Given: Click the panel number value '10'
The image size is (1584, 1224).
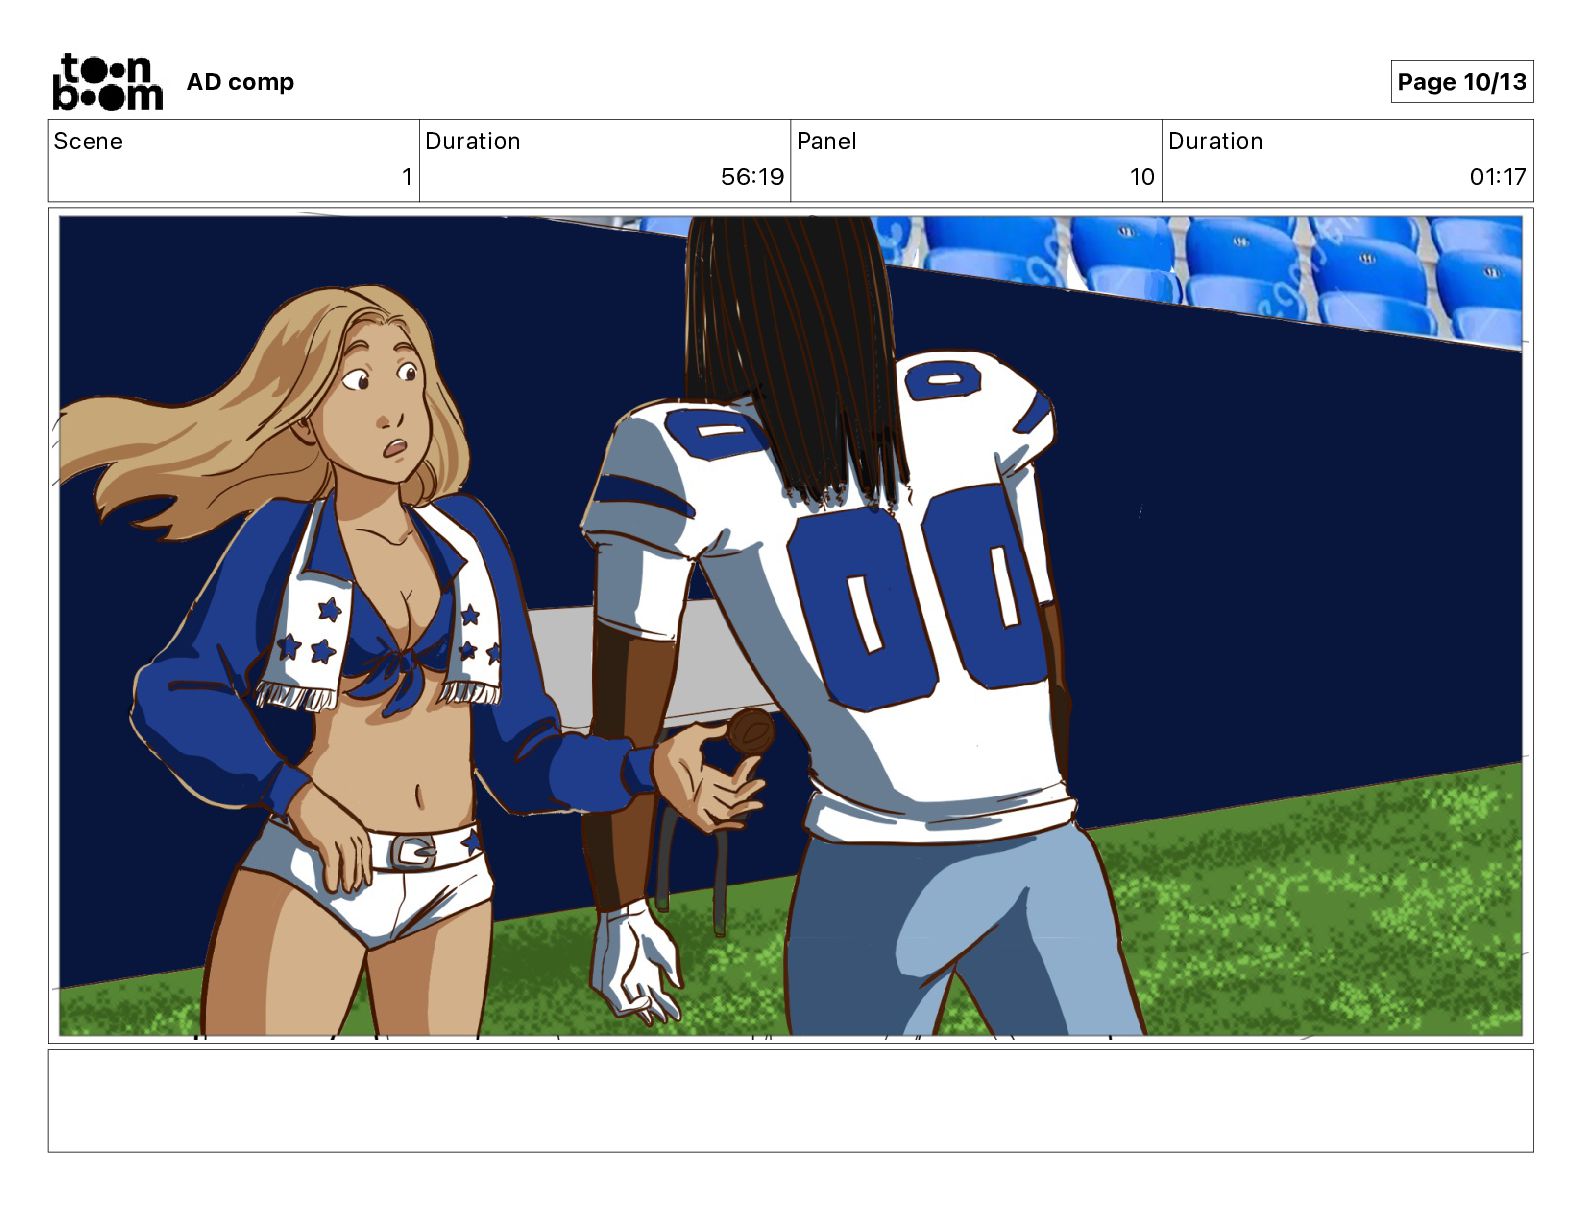Looking at the screenshot, I should (1142, 177).
